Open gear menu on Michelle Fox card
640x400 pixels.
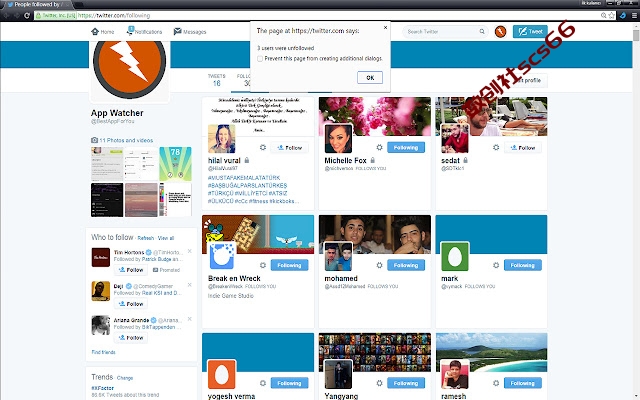(379, 147)
